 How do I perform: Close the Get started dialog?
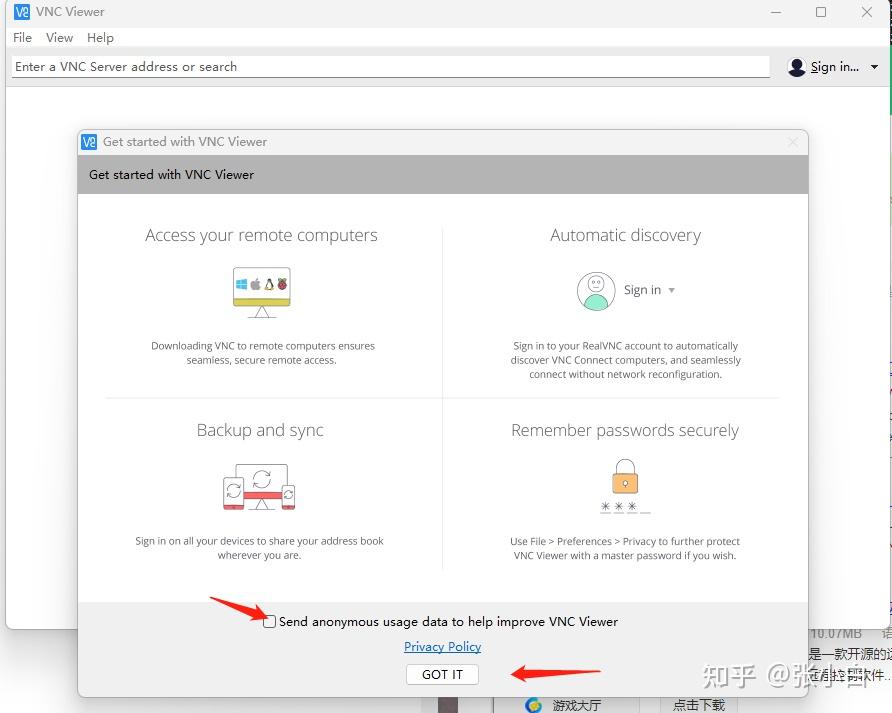coord(792,142)
